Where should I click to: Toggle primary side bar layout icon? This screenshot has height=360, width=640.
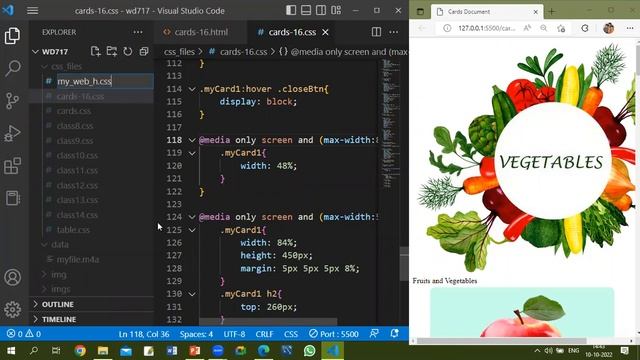pyautogui.click(x=291, y=11)
